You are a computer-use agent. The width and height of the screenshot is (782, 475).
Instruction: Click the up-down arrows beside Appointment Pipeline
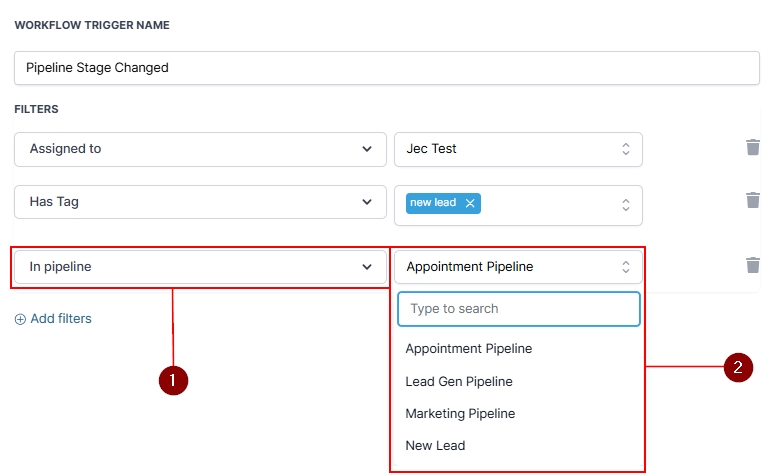click(626, 266)
